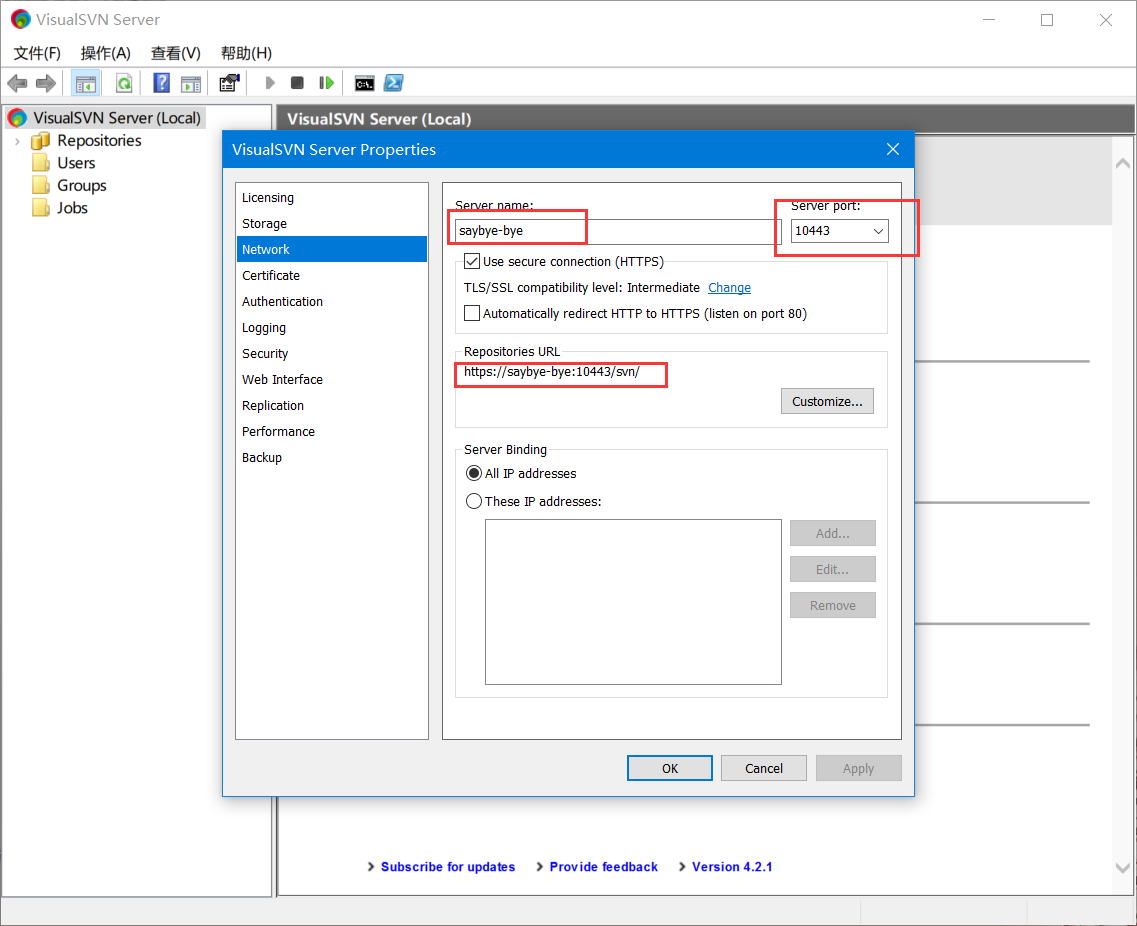
Task: Select the Jobs tree item label
Action: click(x=73, y=208)
